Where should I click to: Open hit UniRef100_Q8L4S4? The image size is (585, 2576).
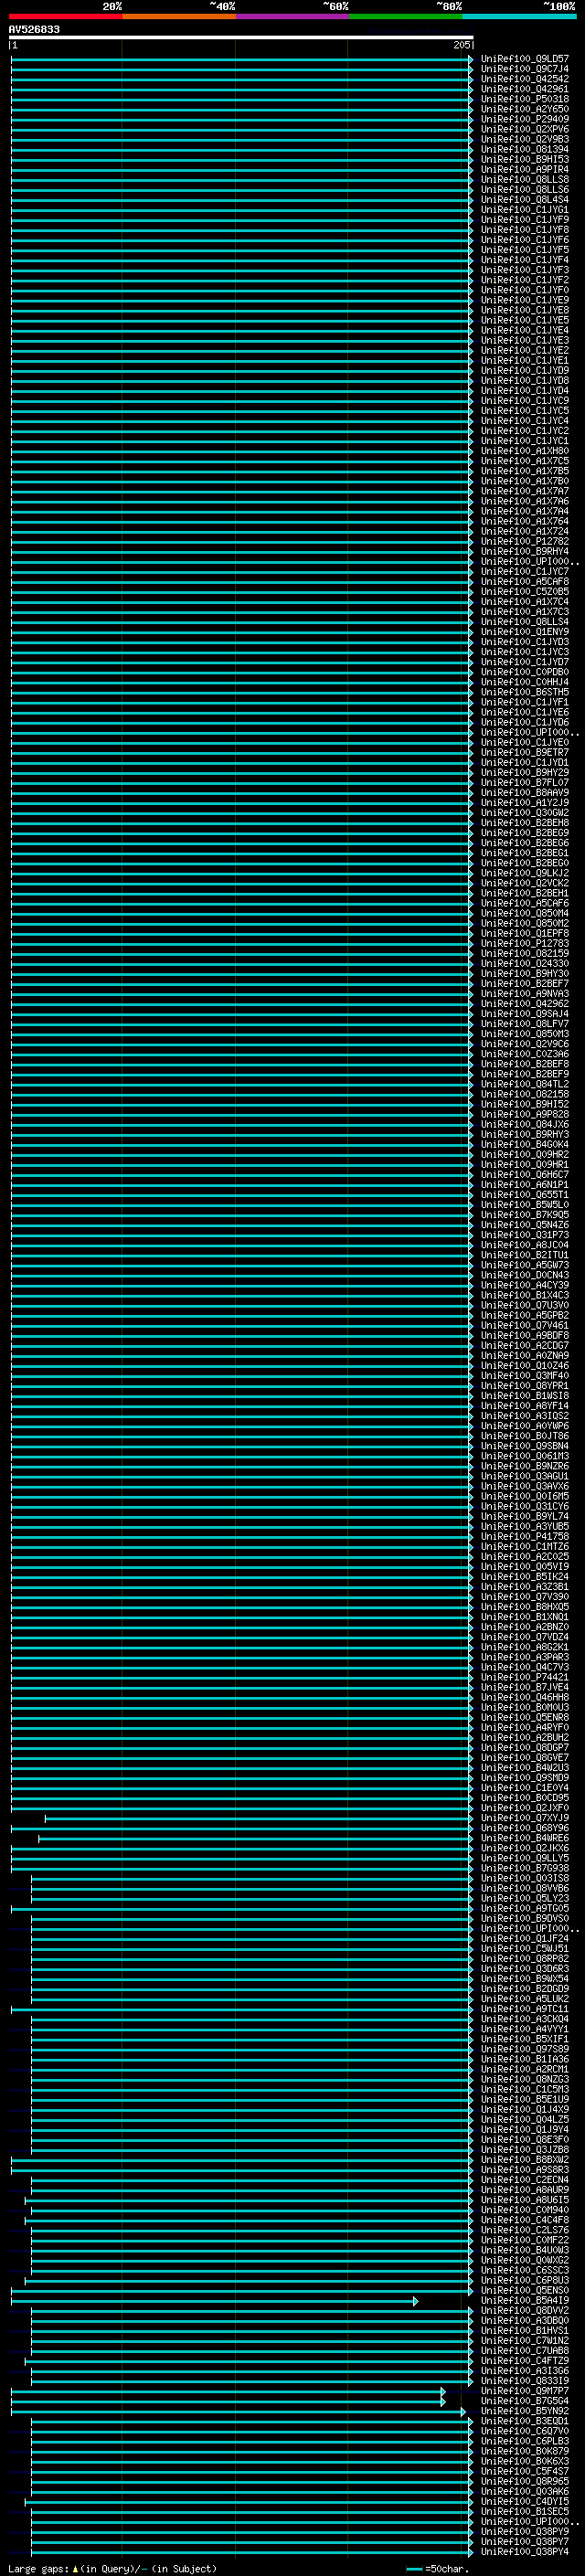pos(525,200)
